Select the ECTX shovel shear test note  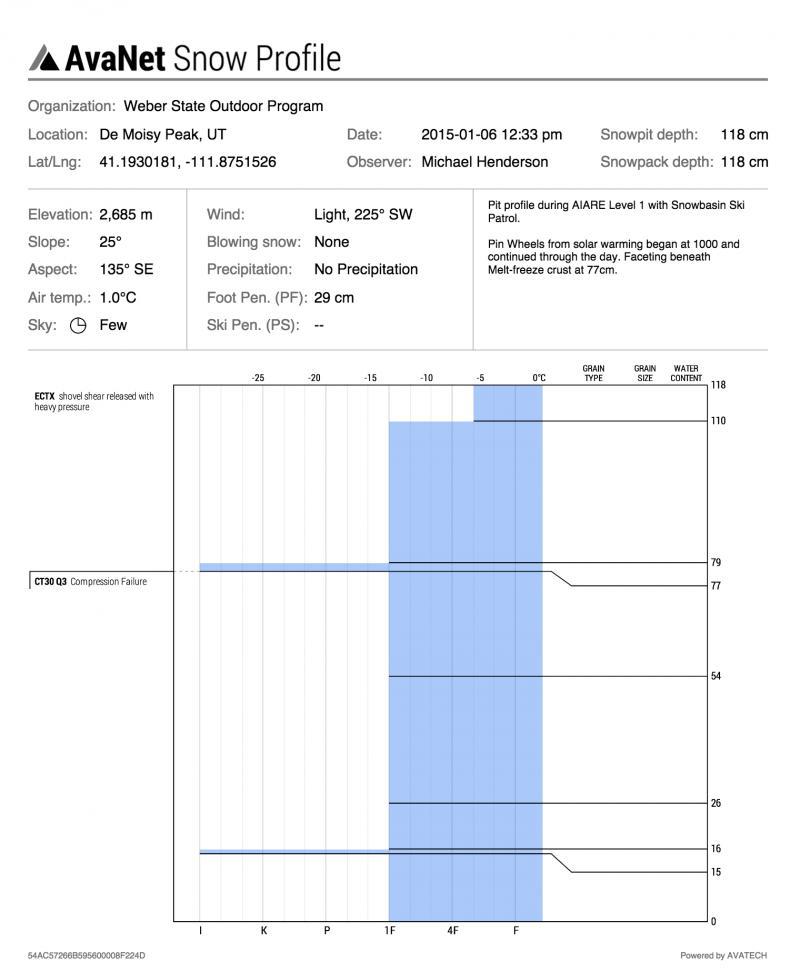[x=94, y=401]
